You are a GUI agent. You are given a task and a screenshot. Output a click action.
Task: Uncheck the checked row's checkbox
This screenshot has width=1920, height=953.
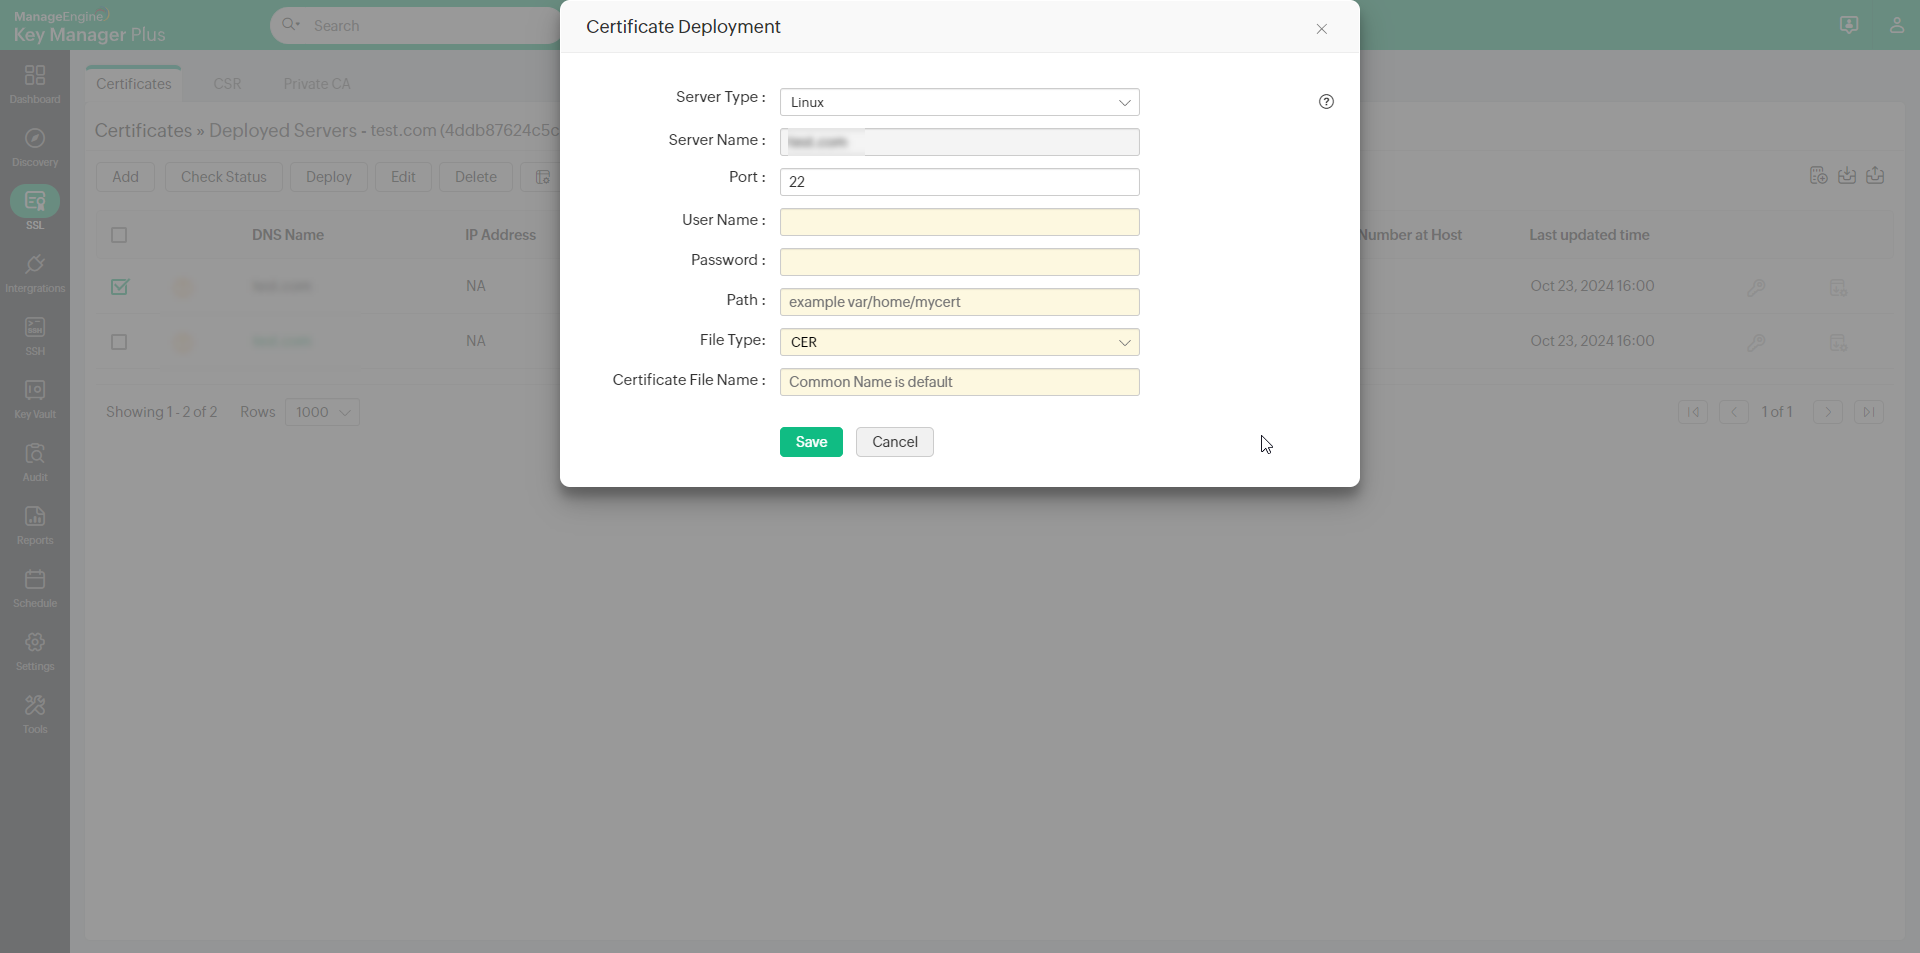(x=119, y=287)
